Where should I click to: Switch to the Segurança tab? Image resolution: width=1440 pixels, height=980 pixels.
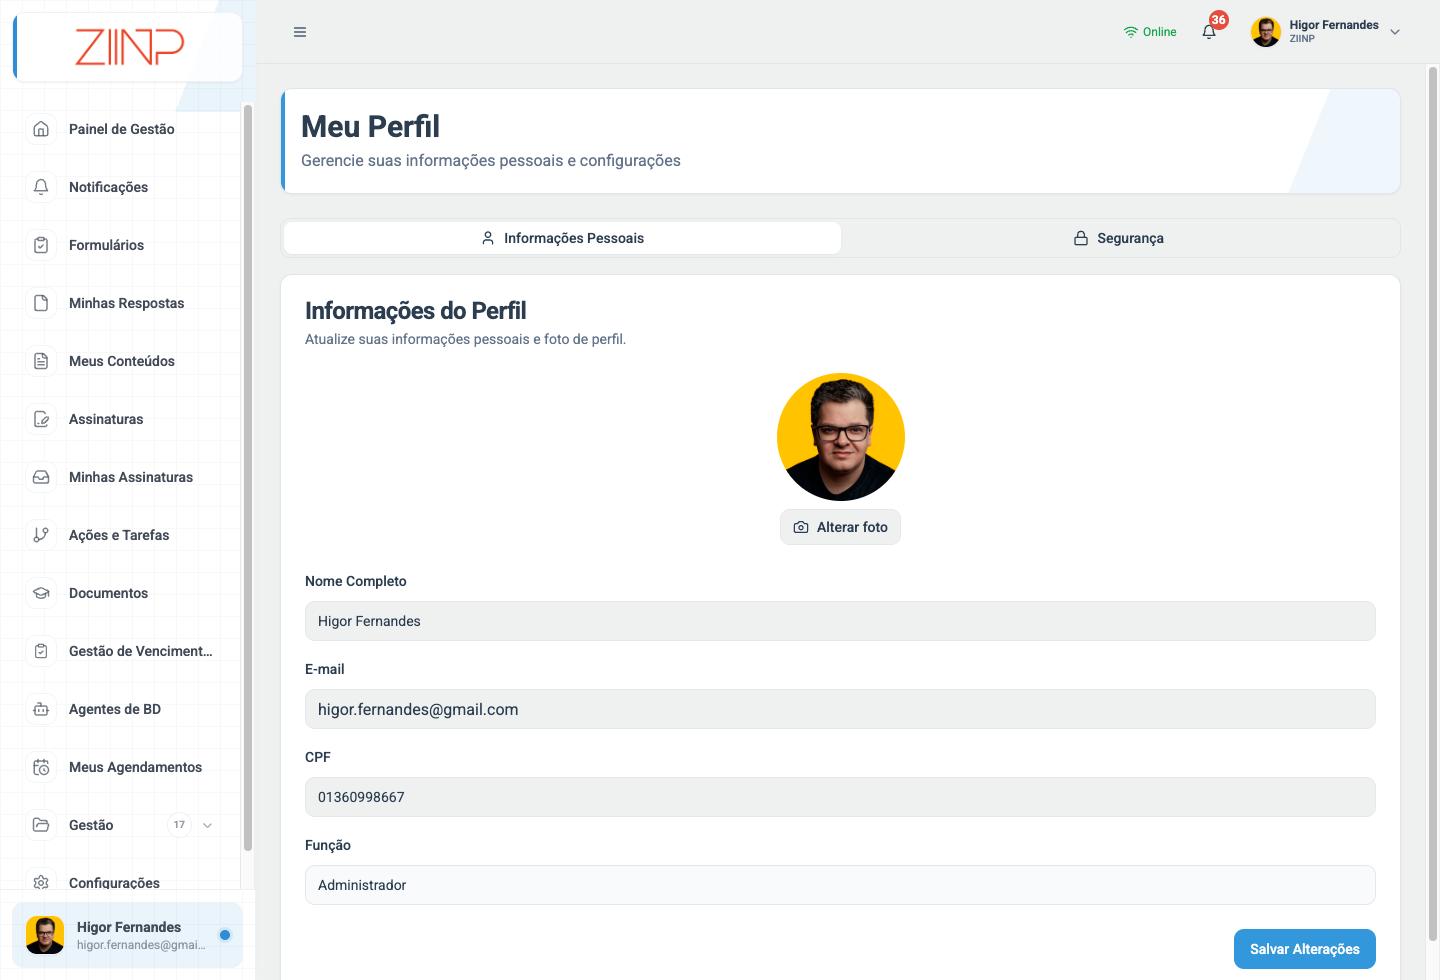1119,238
